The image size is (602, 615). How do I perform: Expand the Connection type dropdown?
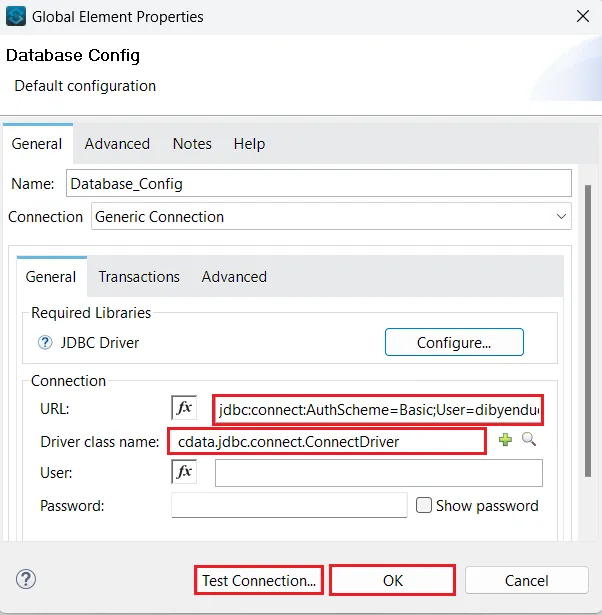[561, 216]
